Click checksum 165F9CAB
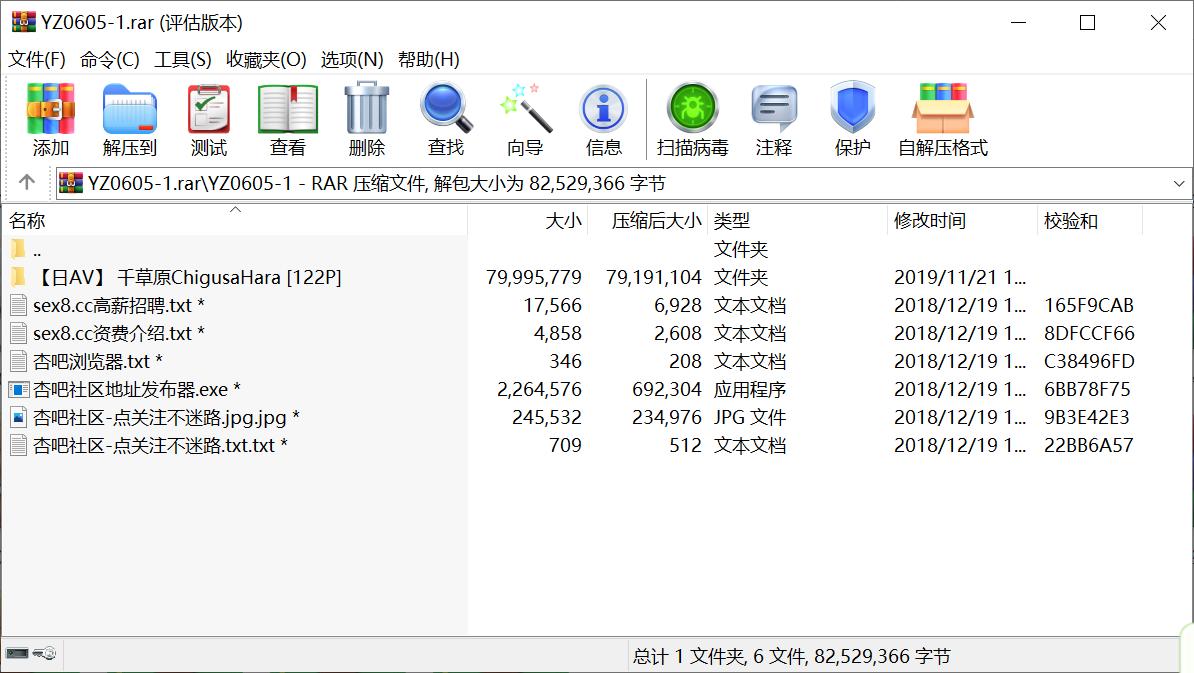Image resolution: width=1194 pixels, height=673 pixels. [x=1088, y=305]
